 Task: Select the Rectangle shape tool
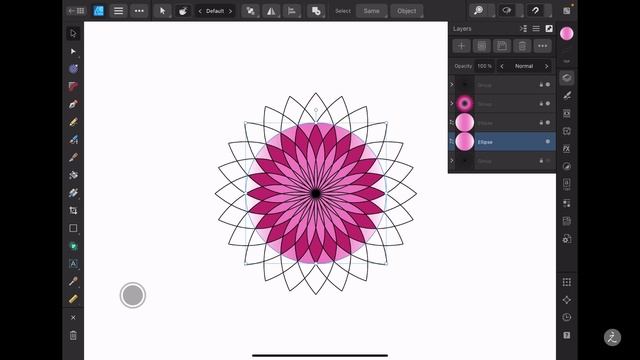point(73,228)
